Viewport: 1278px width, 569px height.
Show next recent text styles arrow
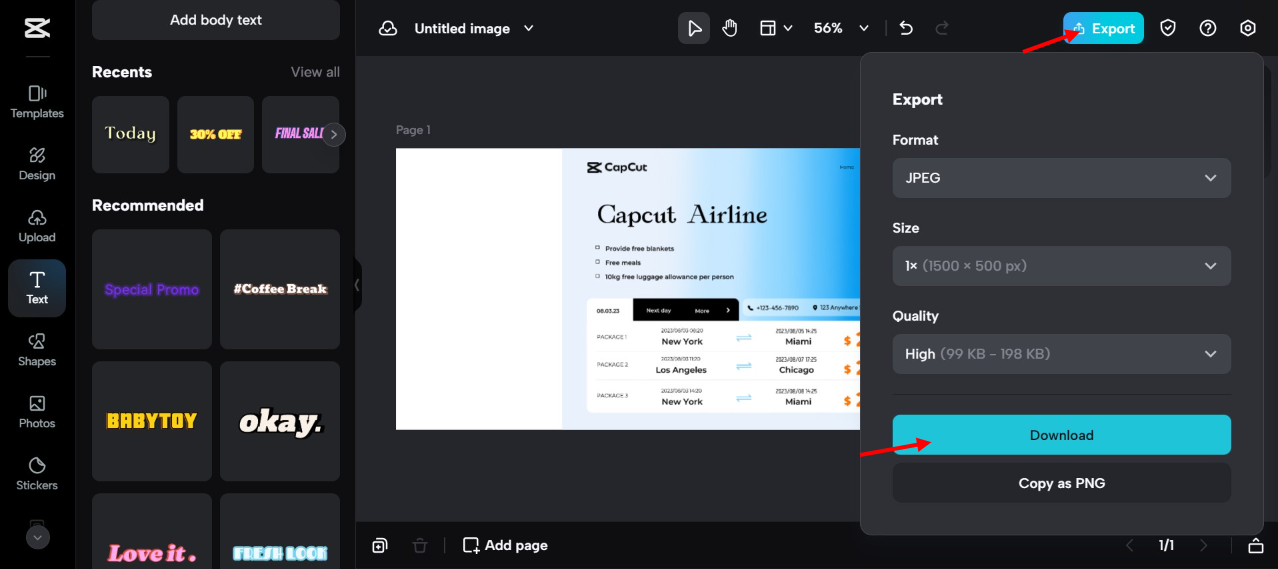coord(334,134)
